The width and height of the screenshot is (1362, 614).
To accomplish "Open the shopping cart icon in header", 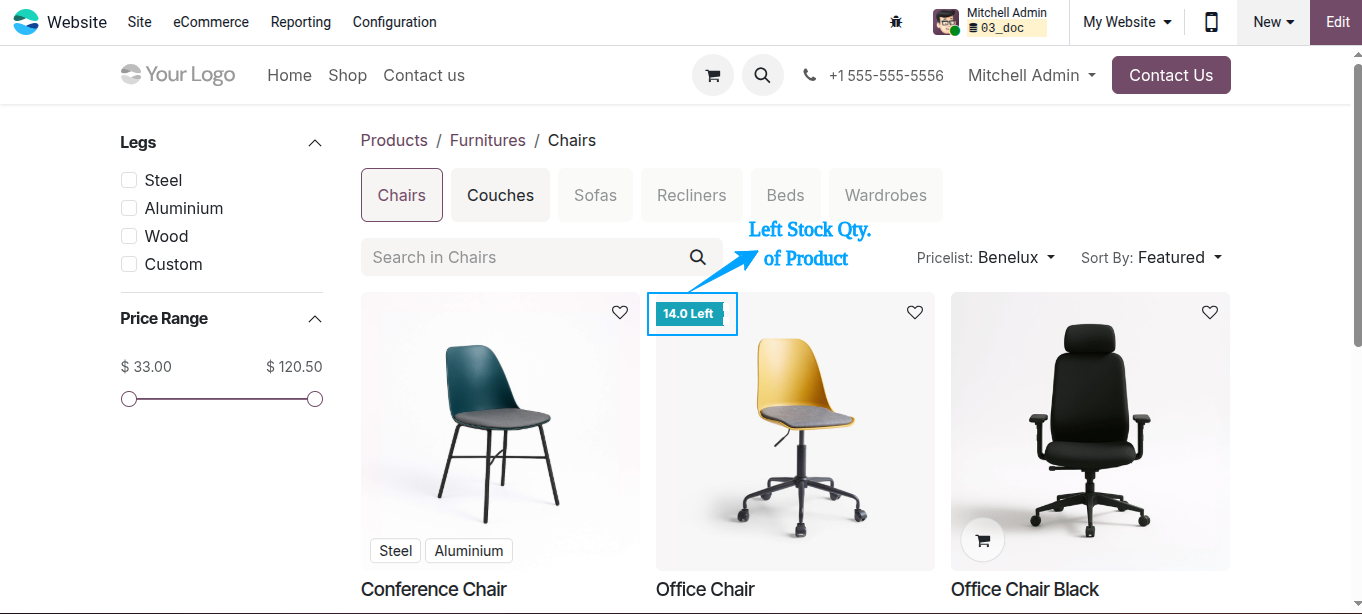I will (713, 75).
